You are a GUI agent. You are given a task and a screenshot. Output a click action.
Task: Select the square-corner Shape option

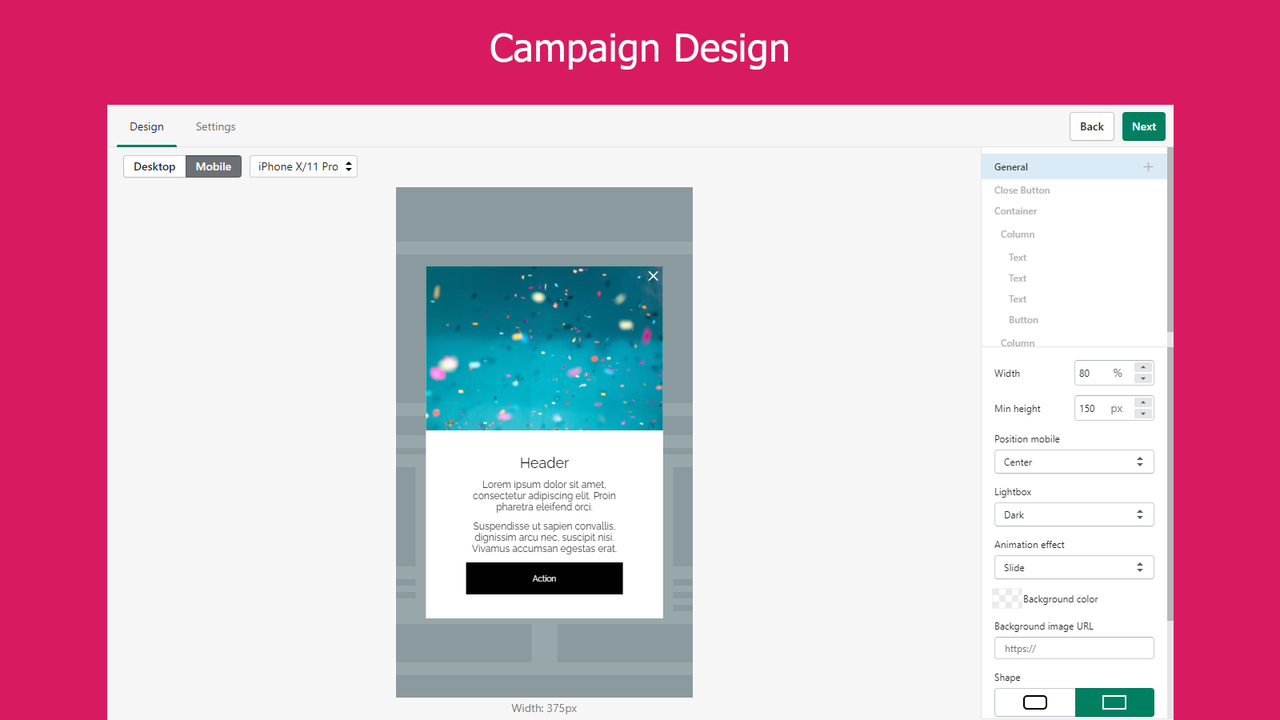pyautogui.click(x=1113, y=702)
